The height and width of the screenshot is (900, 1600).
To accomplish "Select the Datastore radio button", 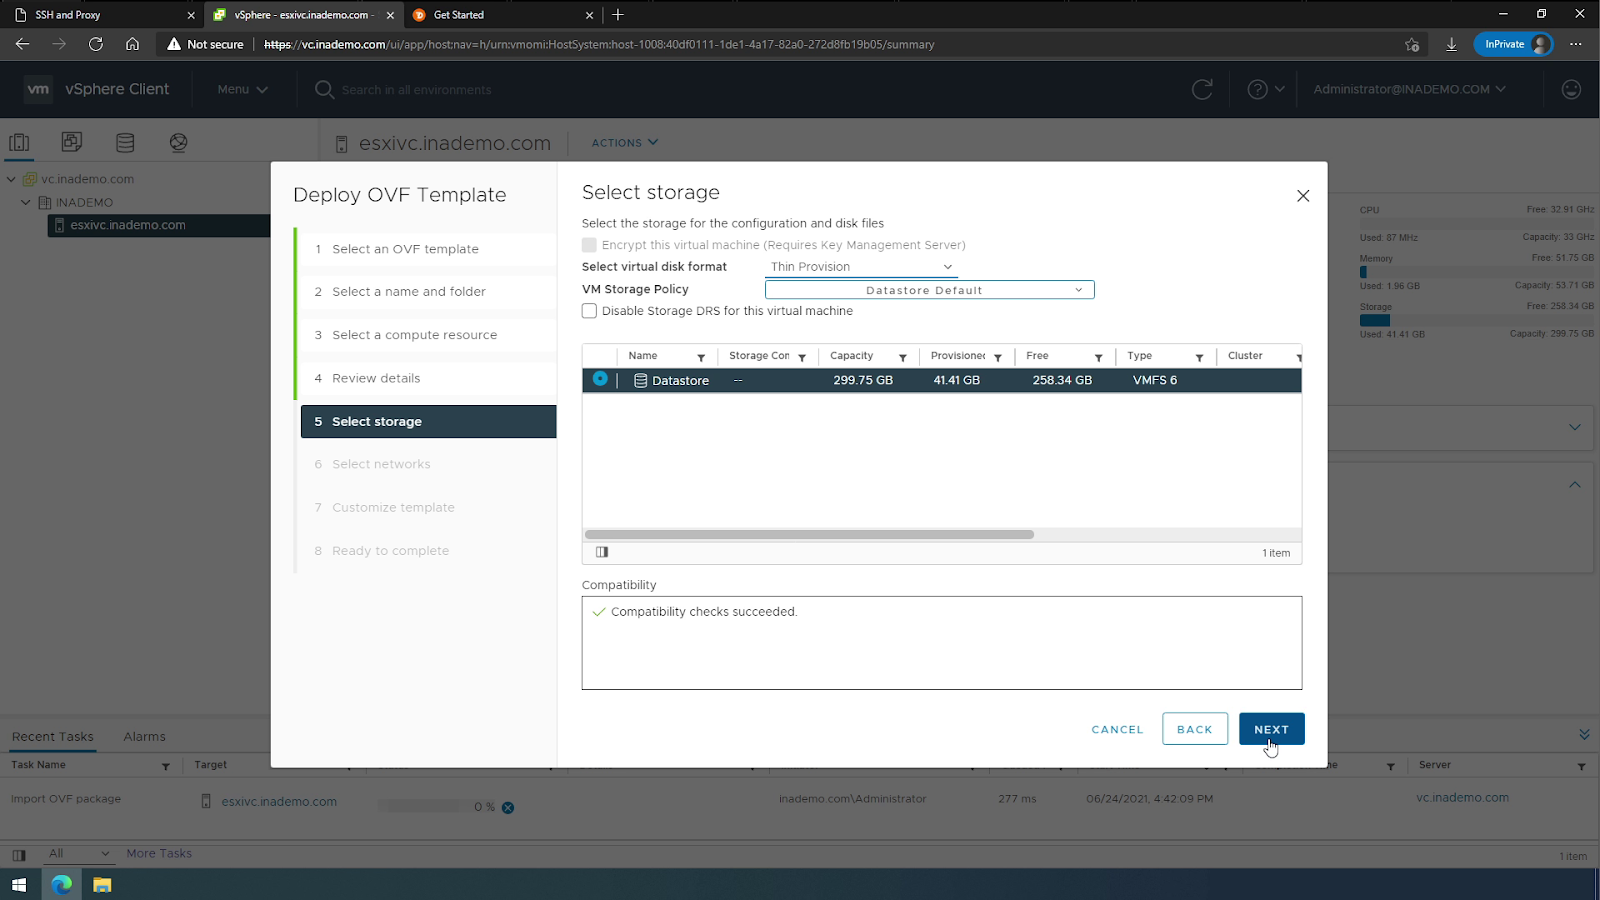I will click(x=600, y=379).
